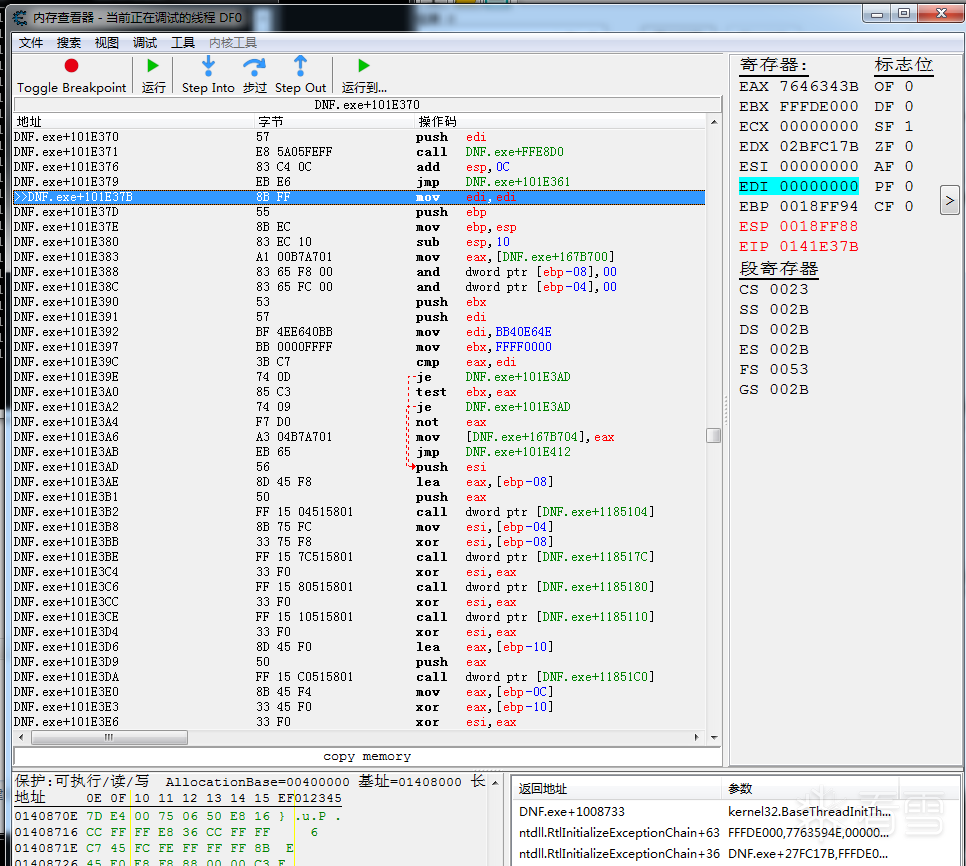Click the Step Over (步过) curved arrow icon
The width and height of the screenshot is (966, 866).
254,66
